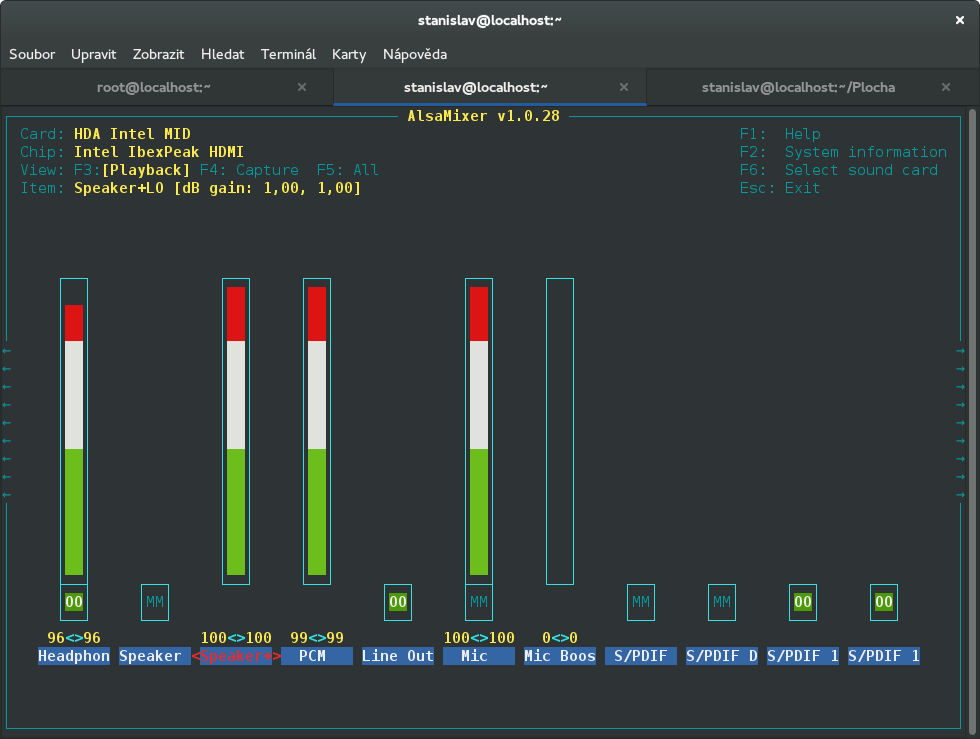Click the empty Mic Boost level bar
Screen dimensions: 980x739
click(x=560, y=430)
